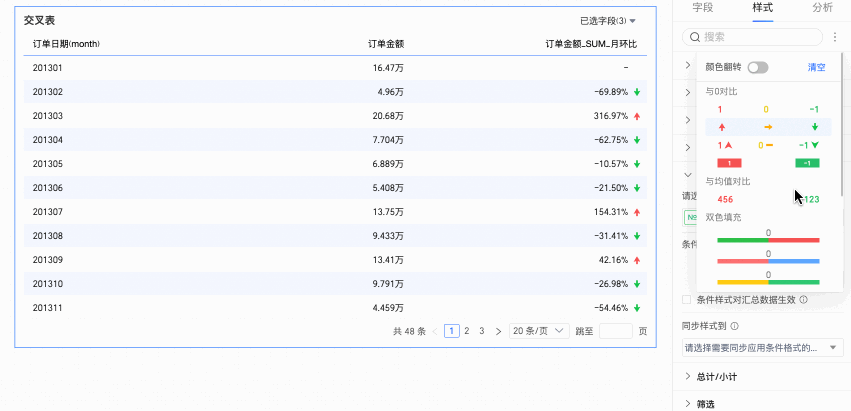Click the green down arrow in row 201311
851x411 pixels.
coord(637,308)
